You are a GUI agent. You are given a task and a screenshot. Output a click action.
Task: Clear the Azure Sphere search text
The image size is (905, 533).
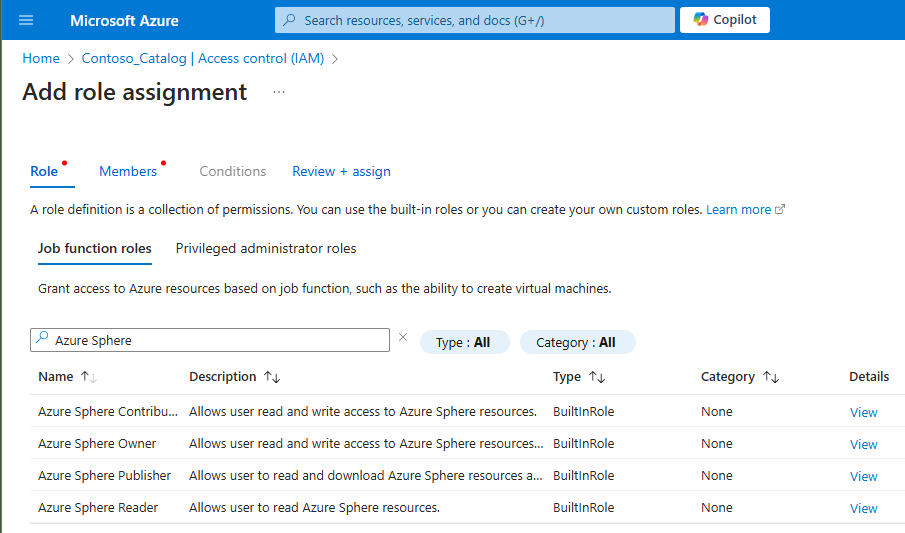tap(403, 338)
